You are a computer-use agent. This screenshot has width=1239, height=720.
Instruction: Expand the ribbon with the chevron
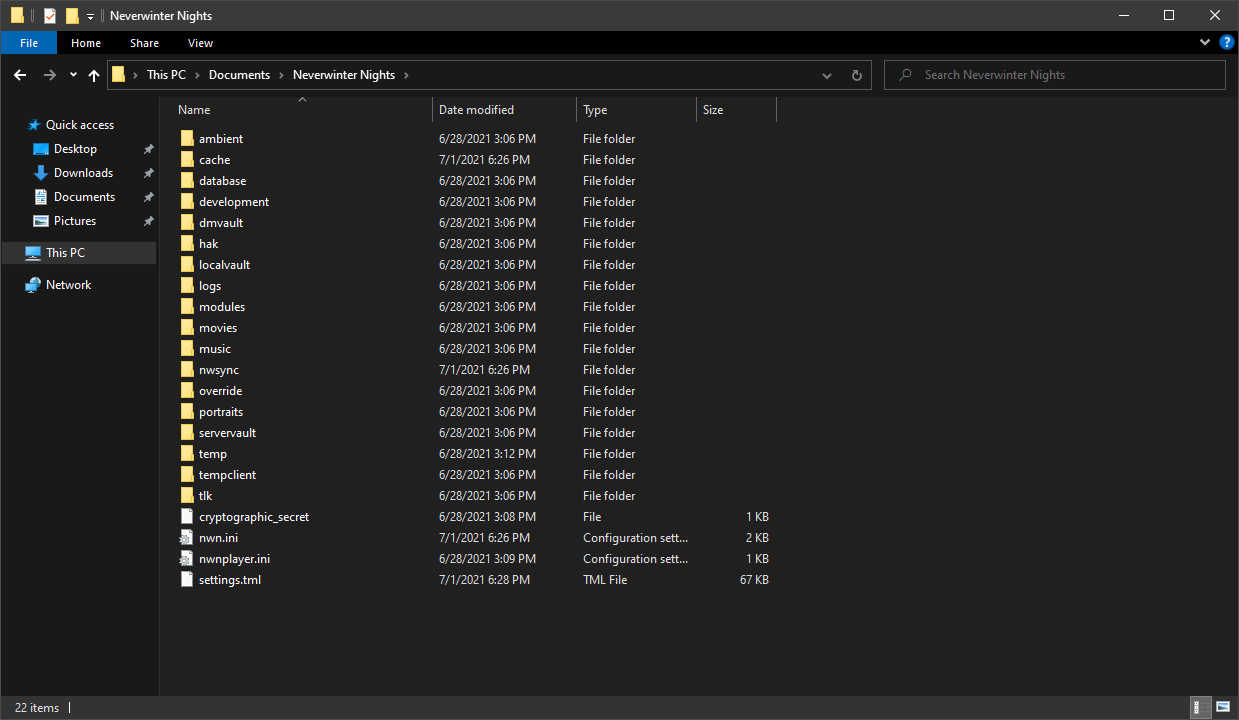[1205, 43]
